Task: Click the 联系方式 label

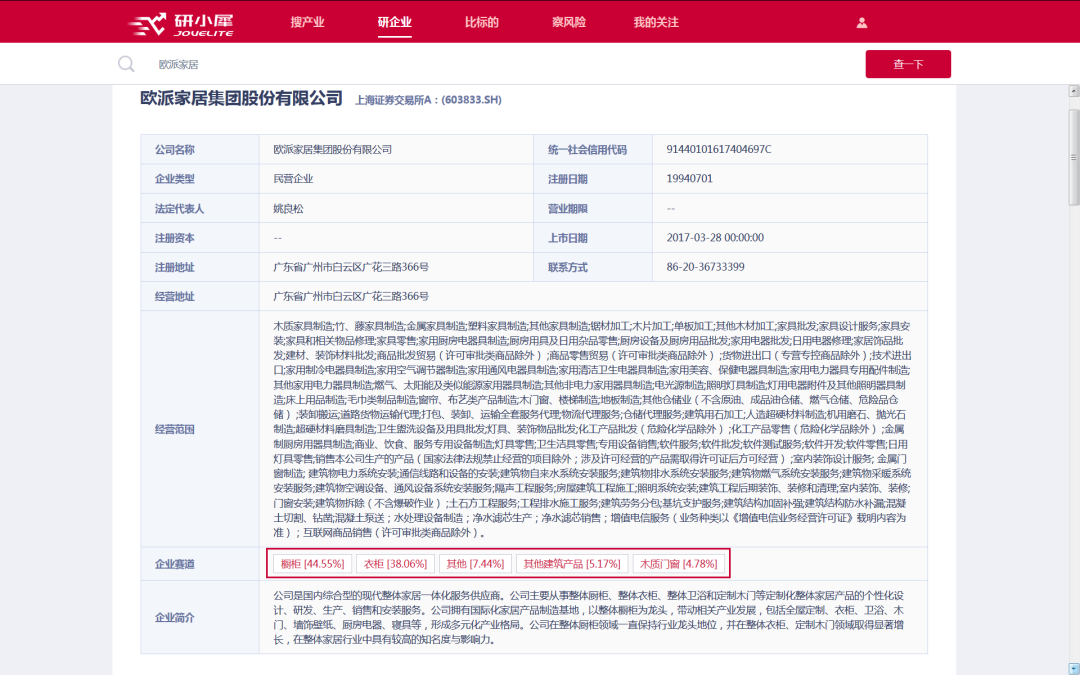Action: [568, 267]
